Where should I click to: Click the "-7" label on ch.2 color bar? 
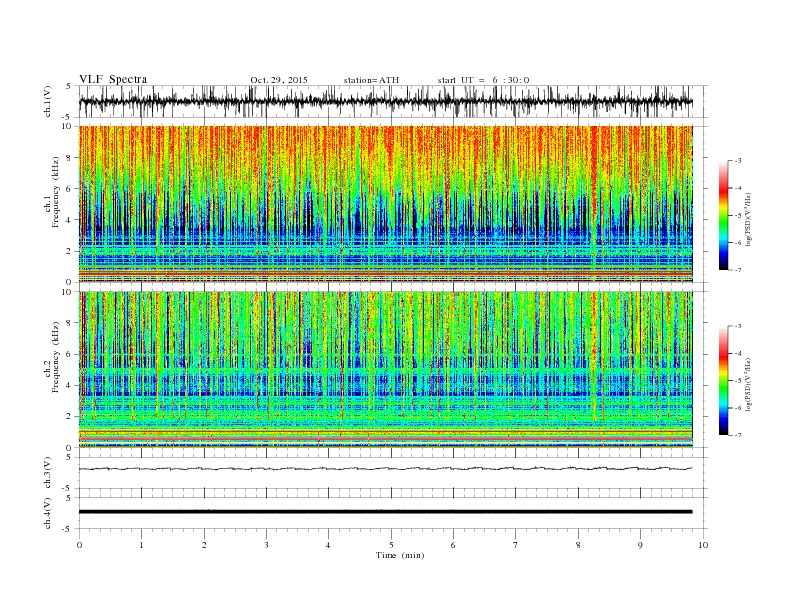click(738, 435)
